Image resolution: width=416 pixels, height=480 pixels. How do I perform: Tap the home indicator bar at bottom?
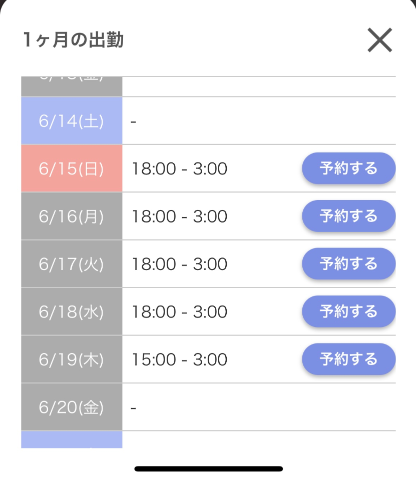[x=209, y=469]
